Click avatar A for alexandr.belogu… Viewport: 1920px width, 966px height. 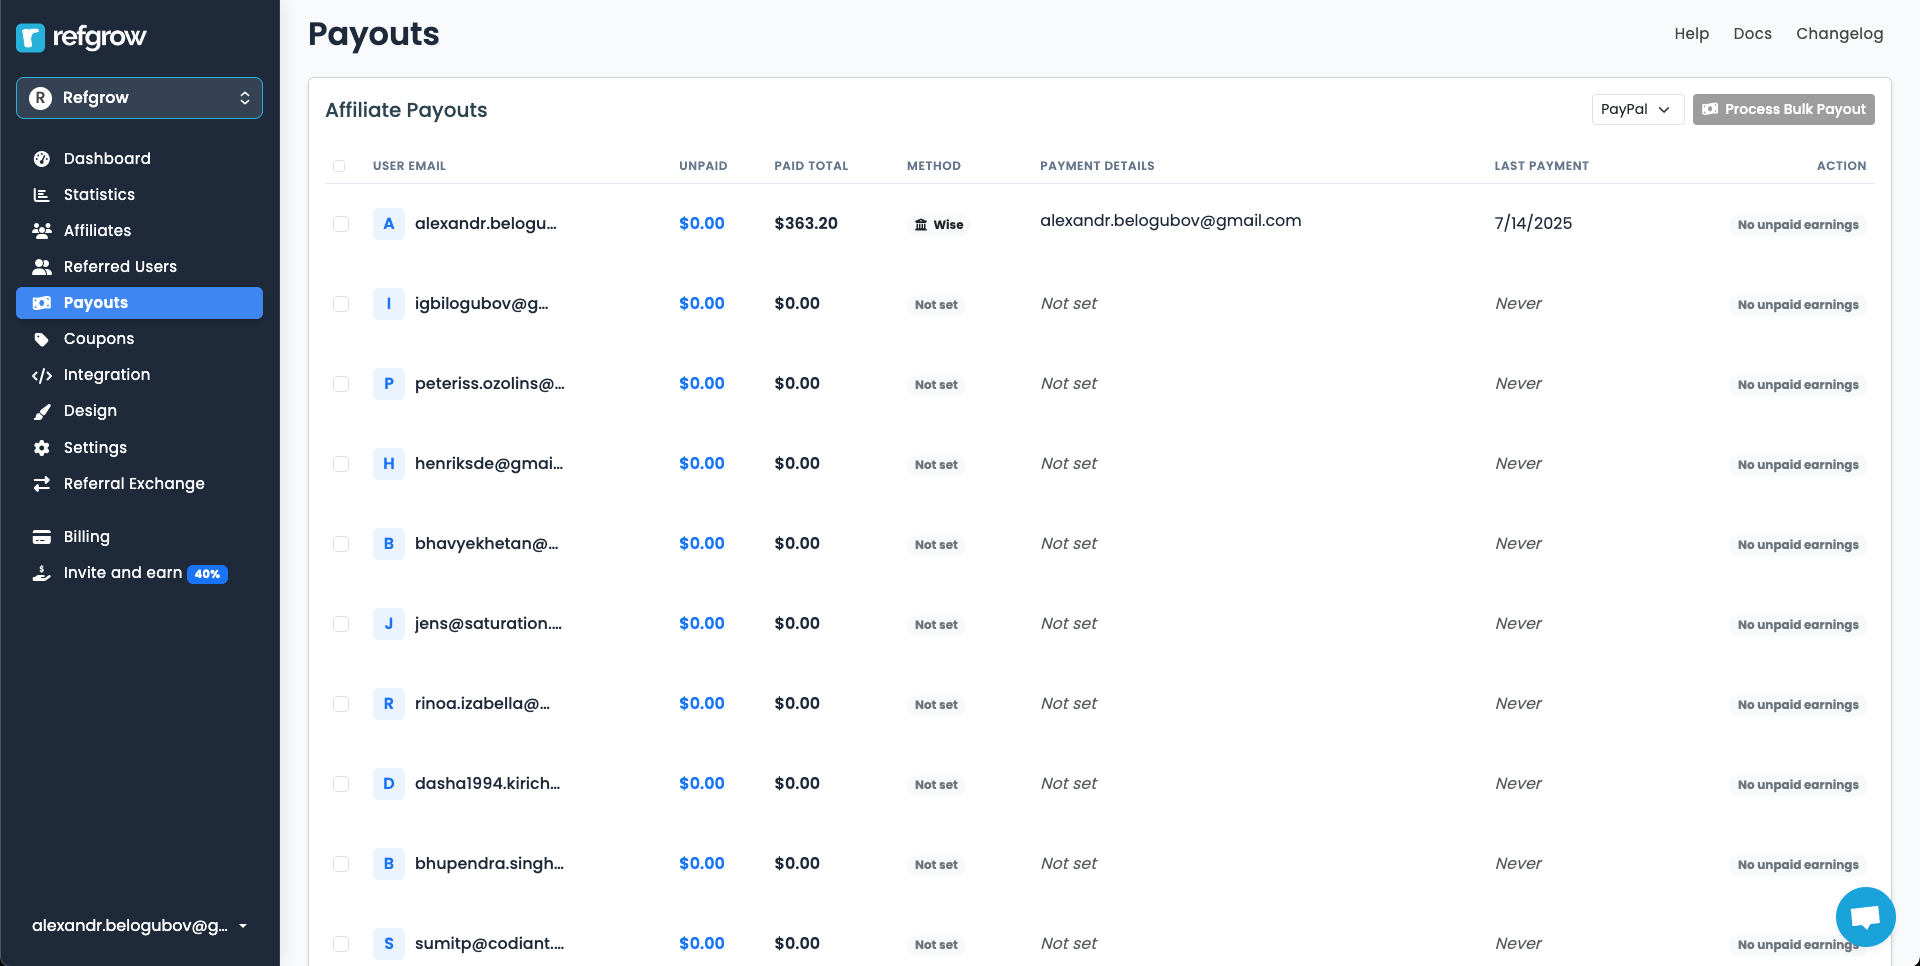tap(389, 224)
